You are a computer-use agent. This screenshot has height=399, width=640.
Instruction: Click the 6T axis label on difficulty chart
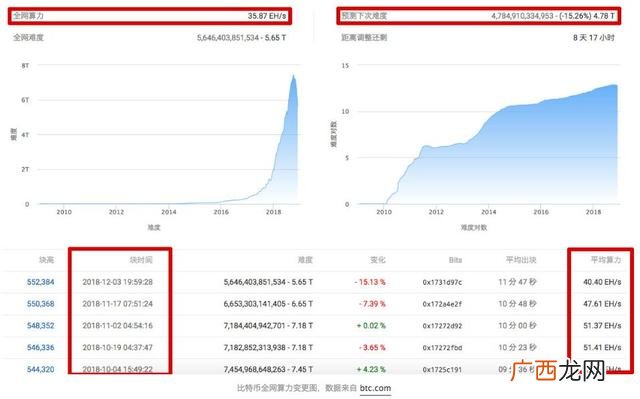coord(25,100)
